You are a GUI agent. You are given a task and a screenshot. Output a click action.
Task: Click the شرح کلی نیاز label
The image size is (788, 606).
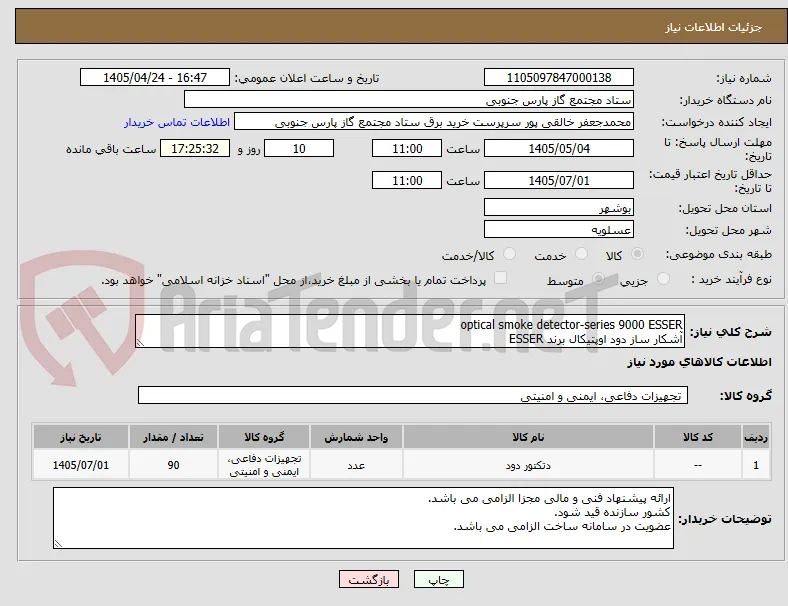[731, 332]
